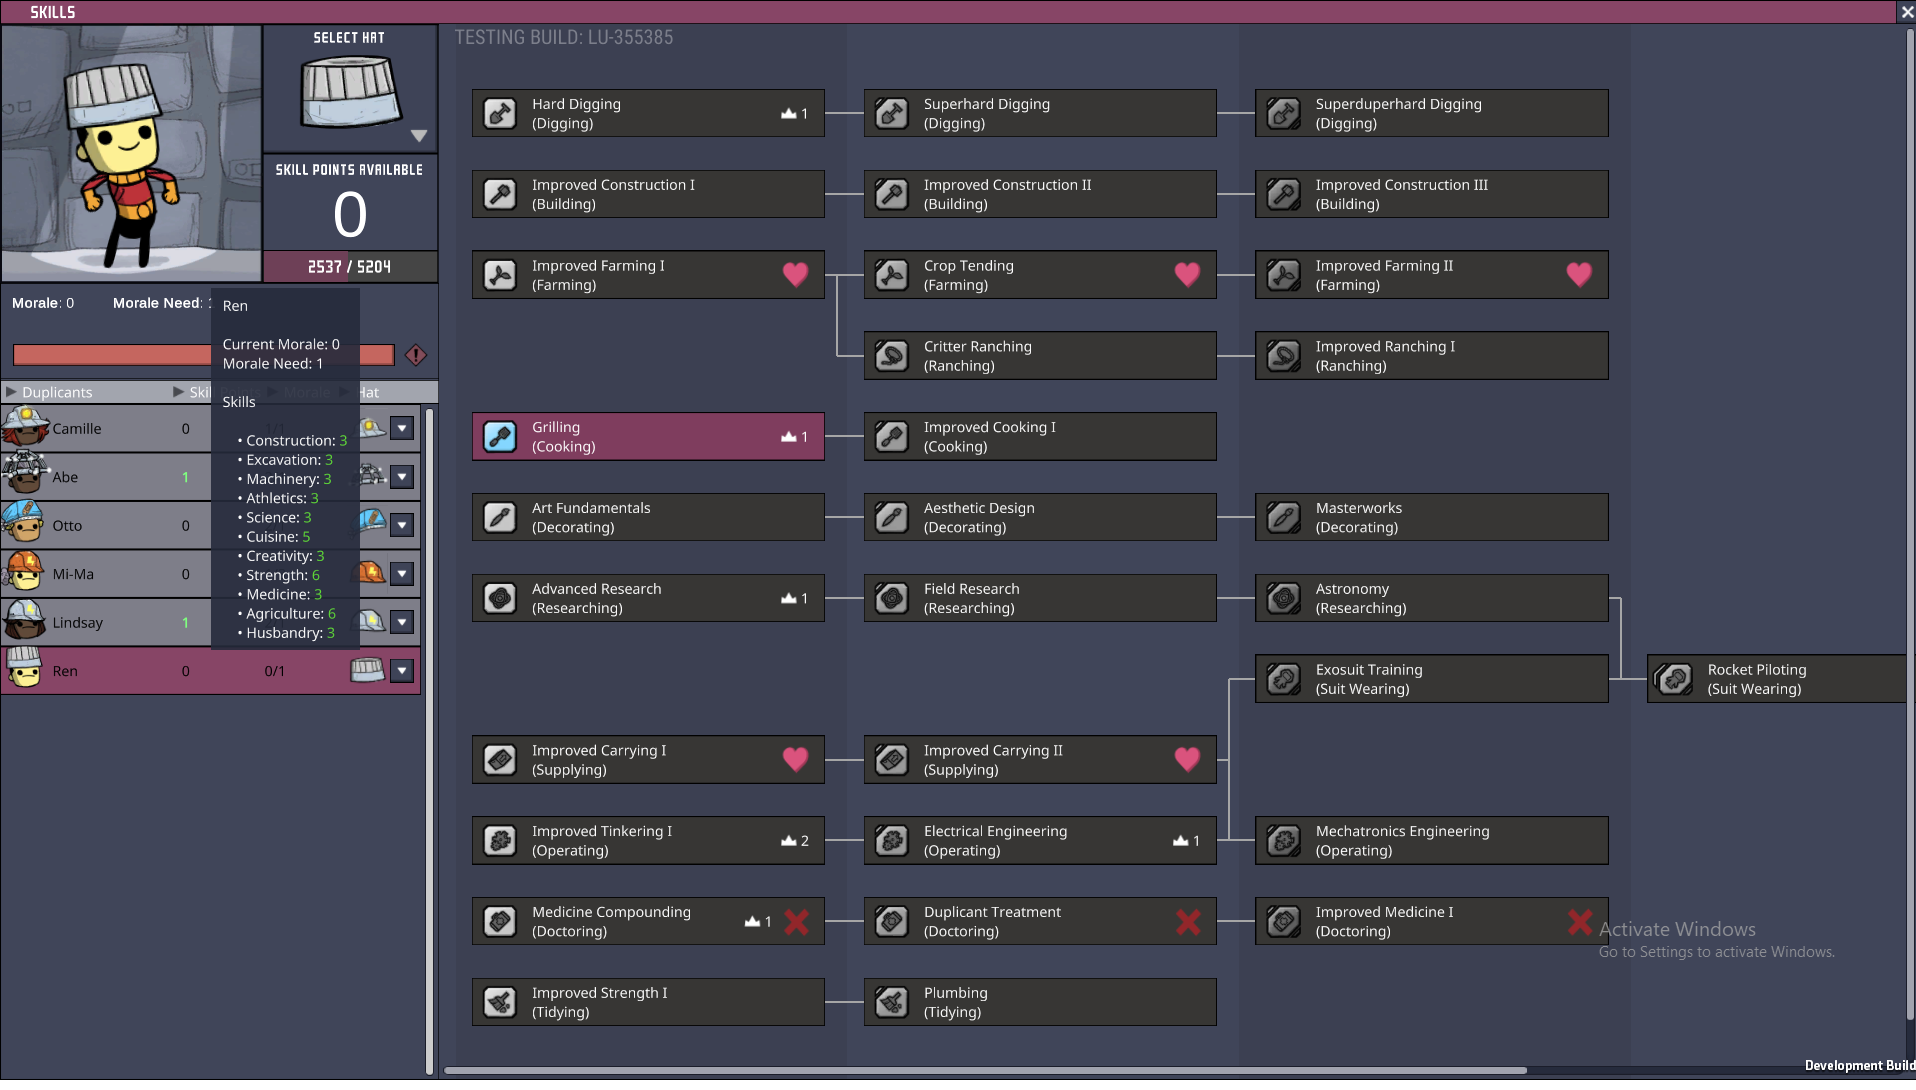Click the Hard Digging skill icon

pyautogui.click(x=499, y=113)
